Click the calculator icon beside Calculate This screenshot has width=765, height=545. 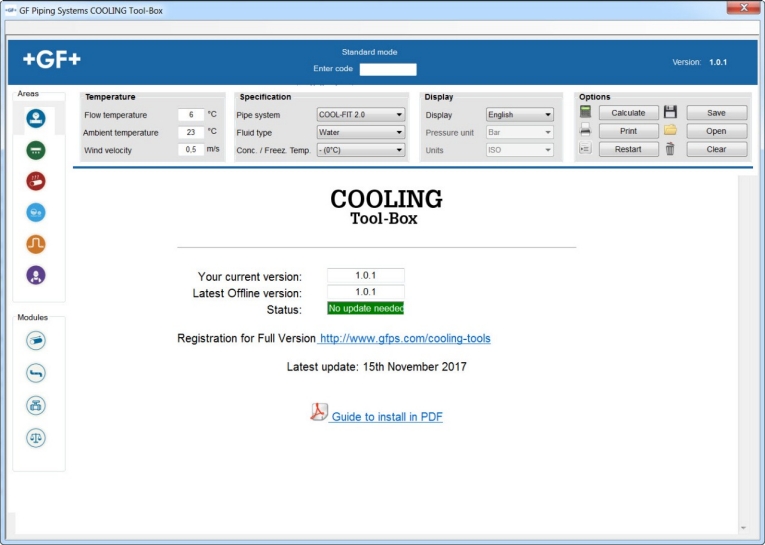[x=585, y=112]
